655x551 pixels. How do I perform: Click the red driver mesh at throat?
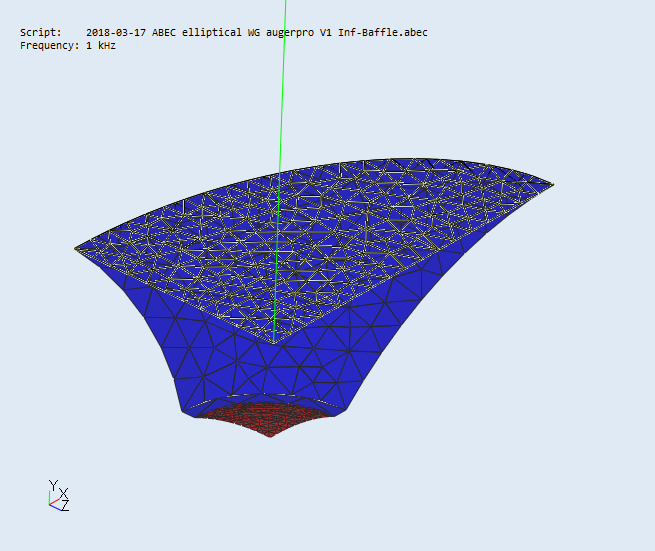coord(268,419)
